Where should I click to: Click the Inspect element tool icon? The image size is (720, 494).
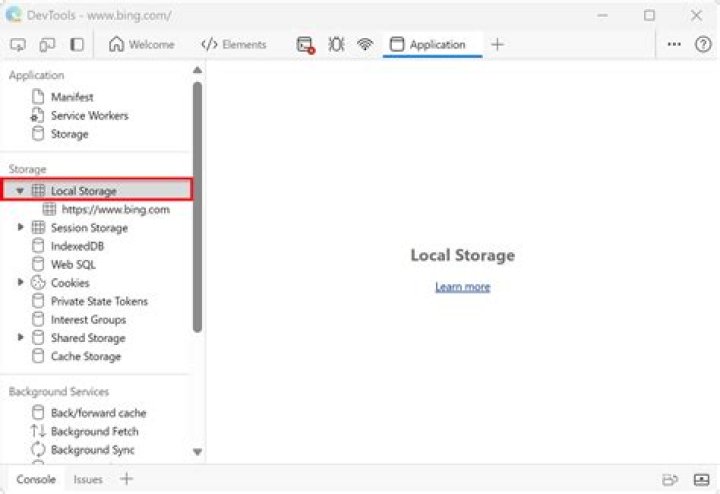18,45
